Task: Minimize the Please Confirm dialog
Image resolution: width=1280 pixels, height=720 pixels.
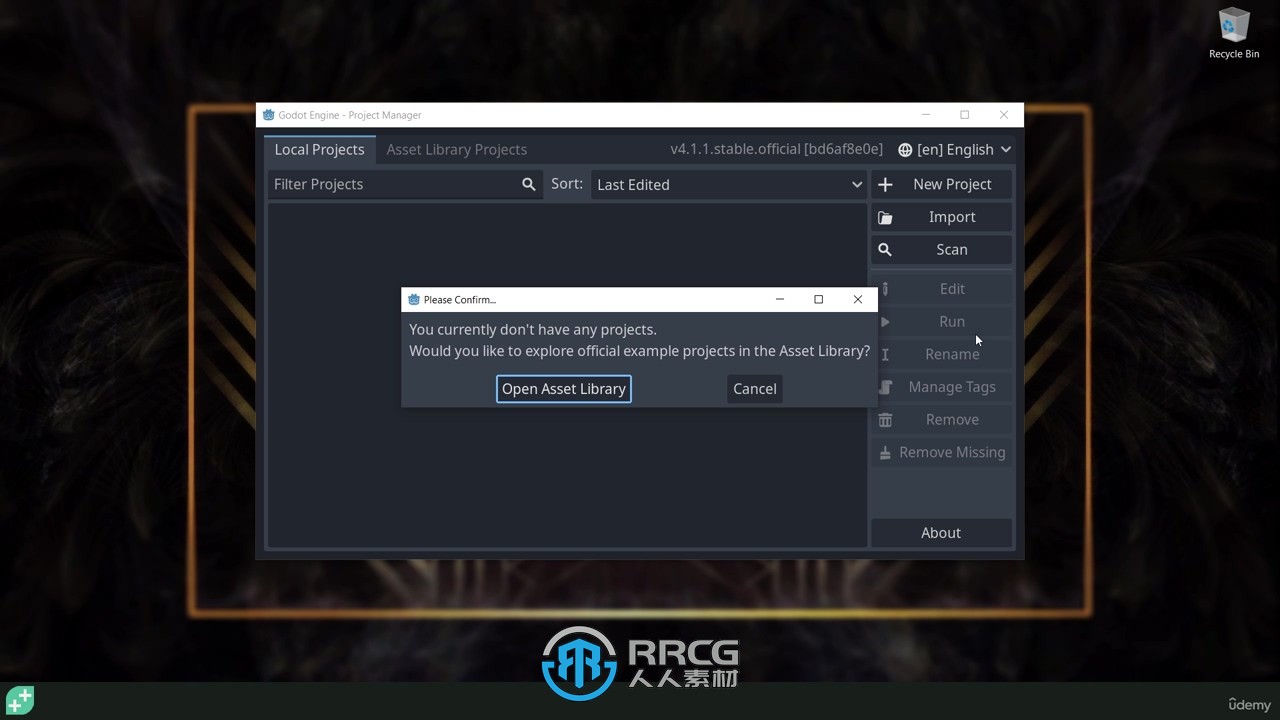Action: tap(780, 299)
